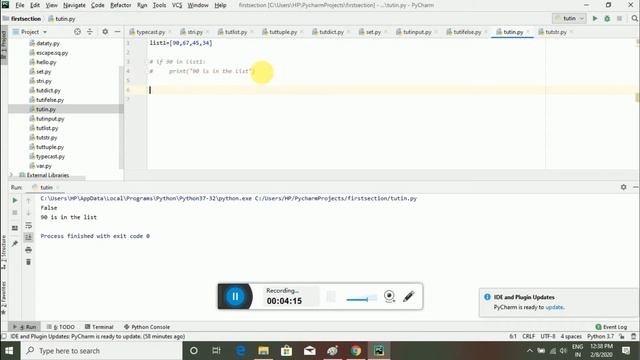Clear all Run console output trash icon
The image size is (640, 360).
click(x=28, y=262)
